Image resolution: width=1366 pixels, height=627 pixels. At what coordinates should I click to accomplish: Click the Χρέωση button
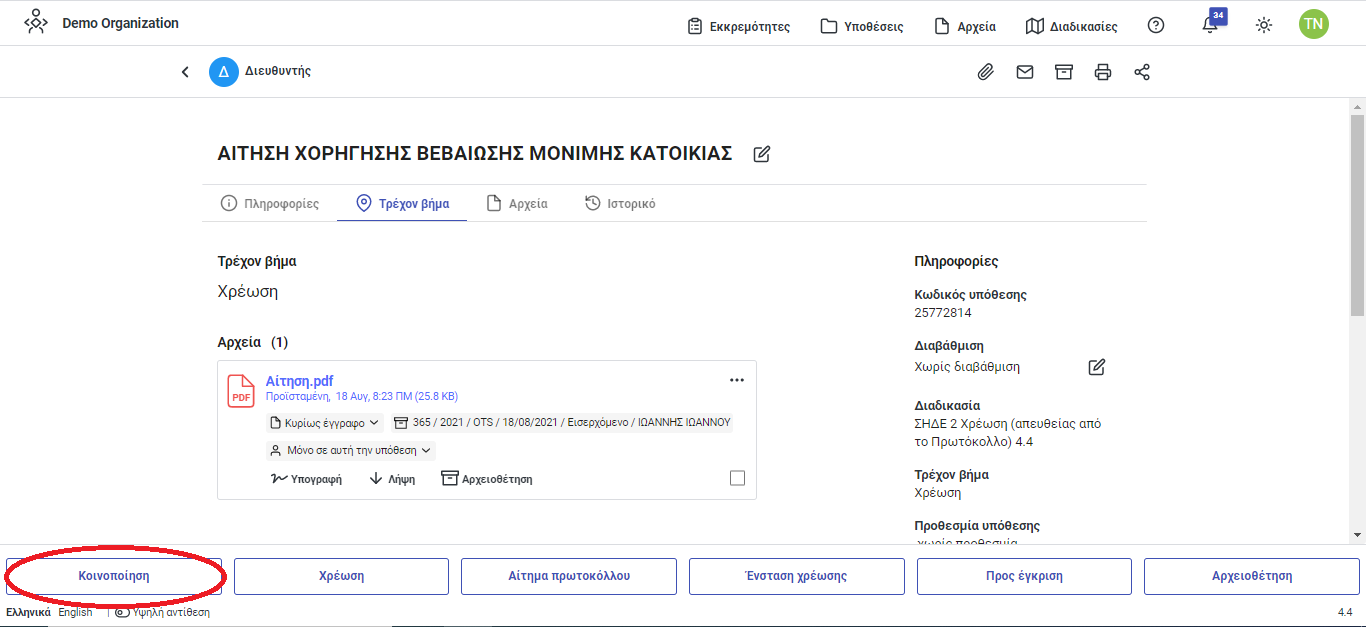(x=341, y=576)
